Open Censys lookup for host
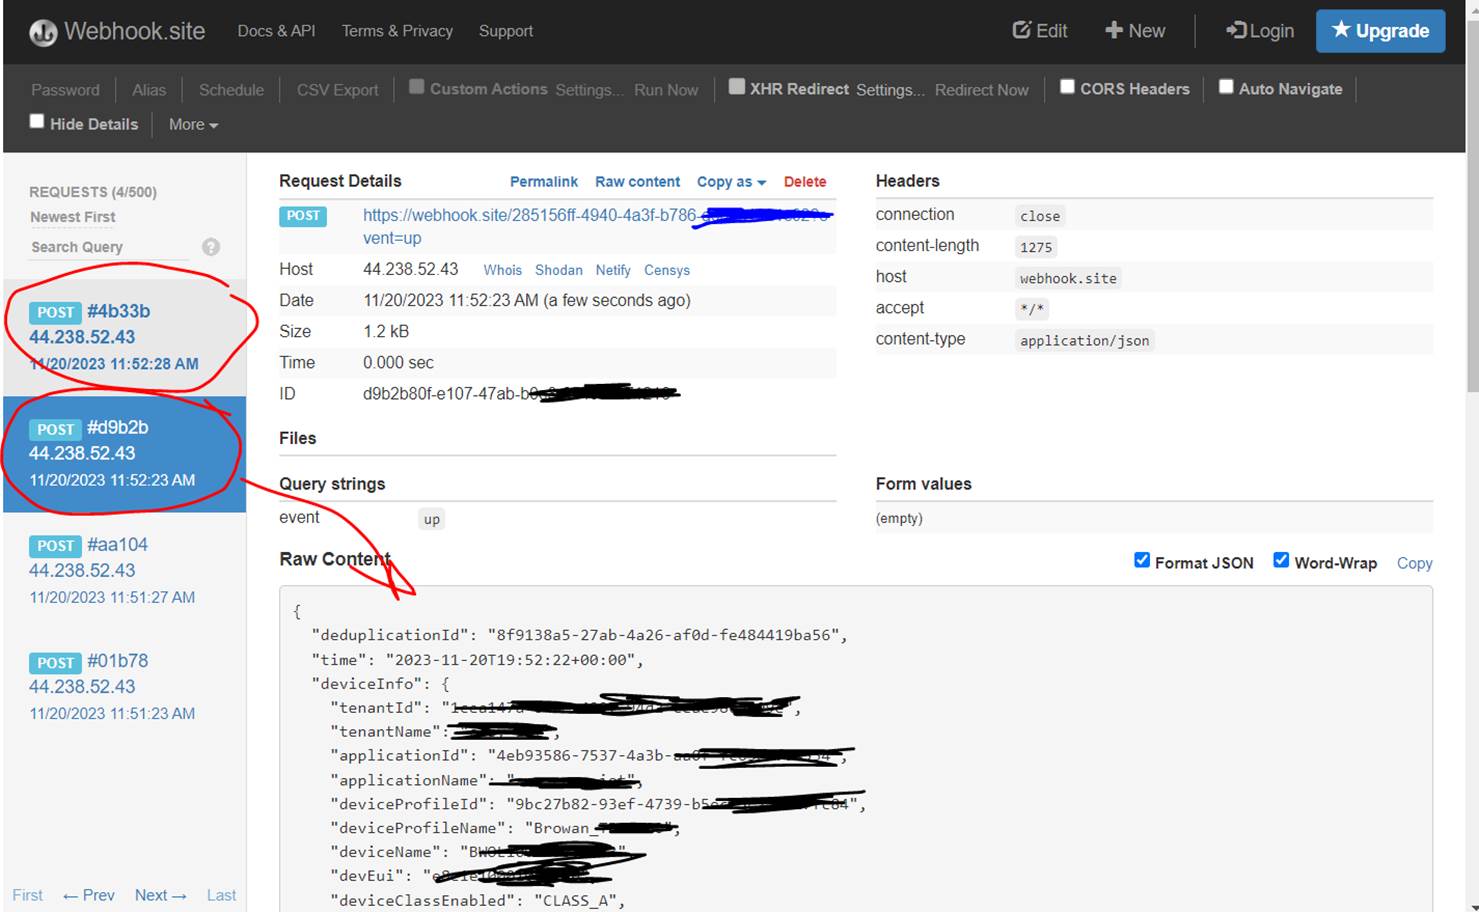The width and height of the screenshot is (1479, 912). click(666, 270)
